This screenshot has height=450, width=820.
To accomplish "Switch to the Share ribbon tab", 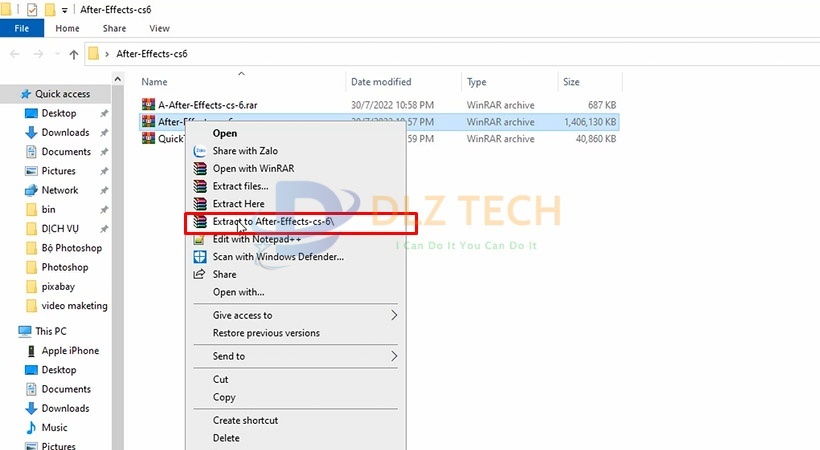I will click(x=114, y=28).
